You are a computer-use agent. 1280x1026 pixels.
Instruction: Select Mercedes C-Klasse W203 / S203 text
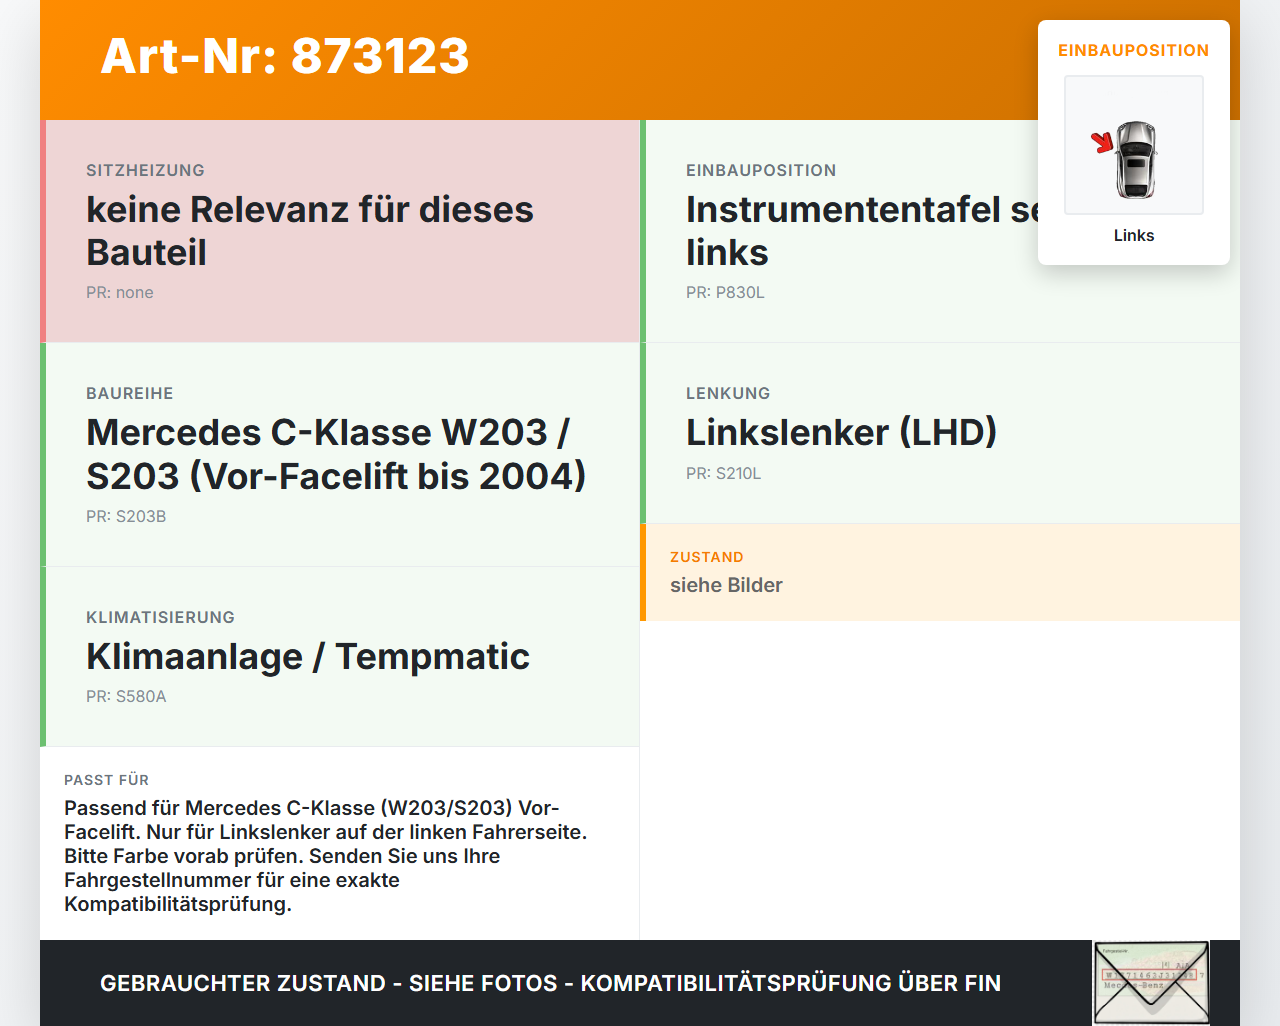click(336, 454)
